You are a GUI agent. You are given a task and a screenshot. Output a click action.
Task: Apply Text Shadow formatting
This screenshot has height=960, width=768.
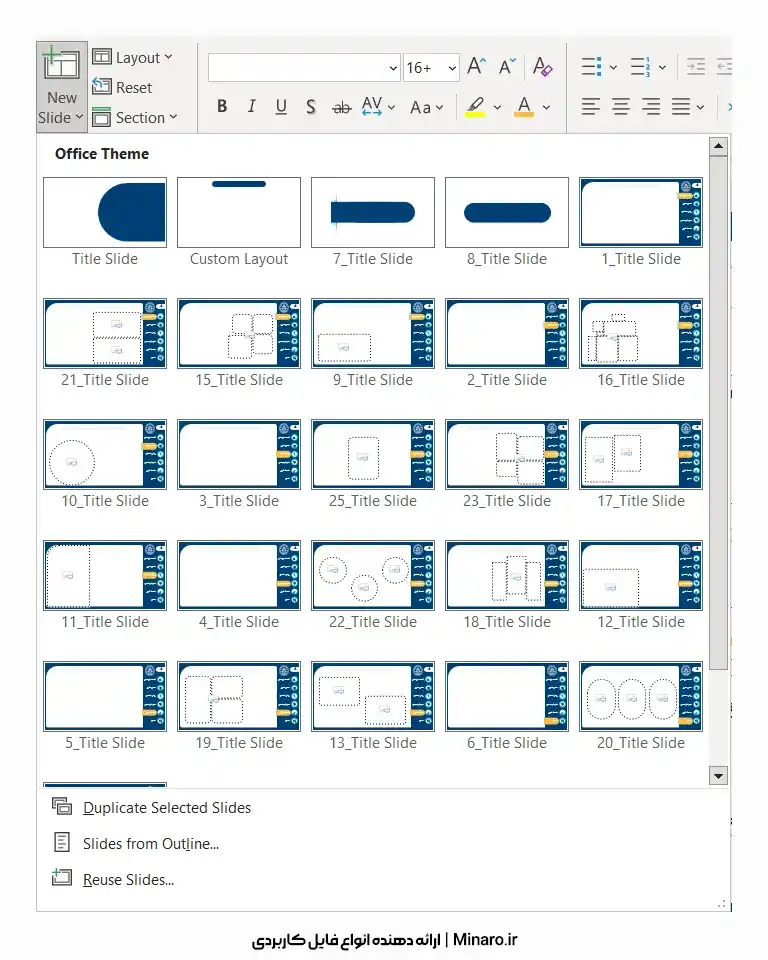tap(311, 107)
